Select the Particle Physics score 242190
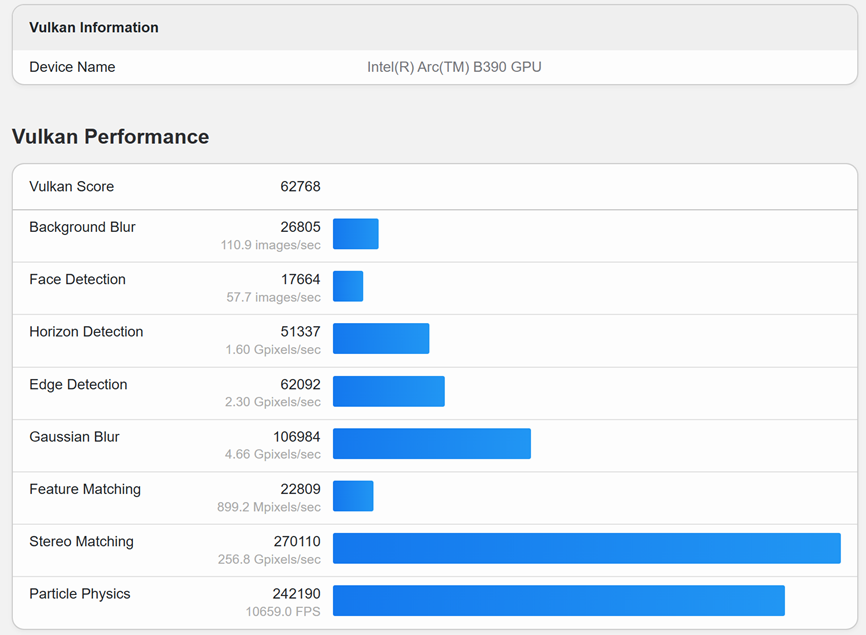866x635 pixels. point(296,594)
